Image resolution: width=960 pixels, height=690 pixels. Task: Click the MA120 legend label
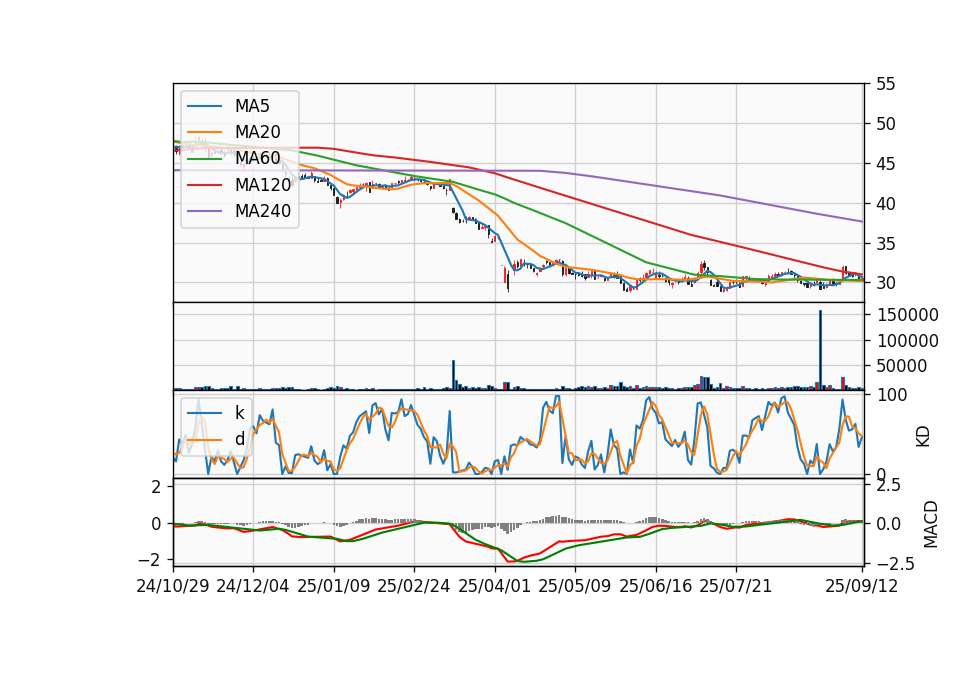(263, 185)
